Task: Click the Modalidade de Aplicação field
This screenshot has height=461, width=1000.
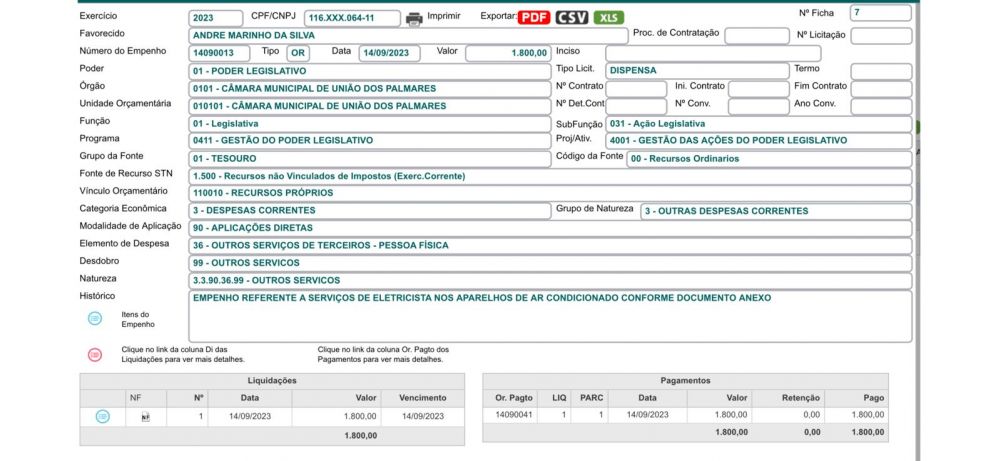Action: coord(550,228)
